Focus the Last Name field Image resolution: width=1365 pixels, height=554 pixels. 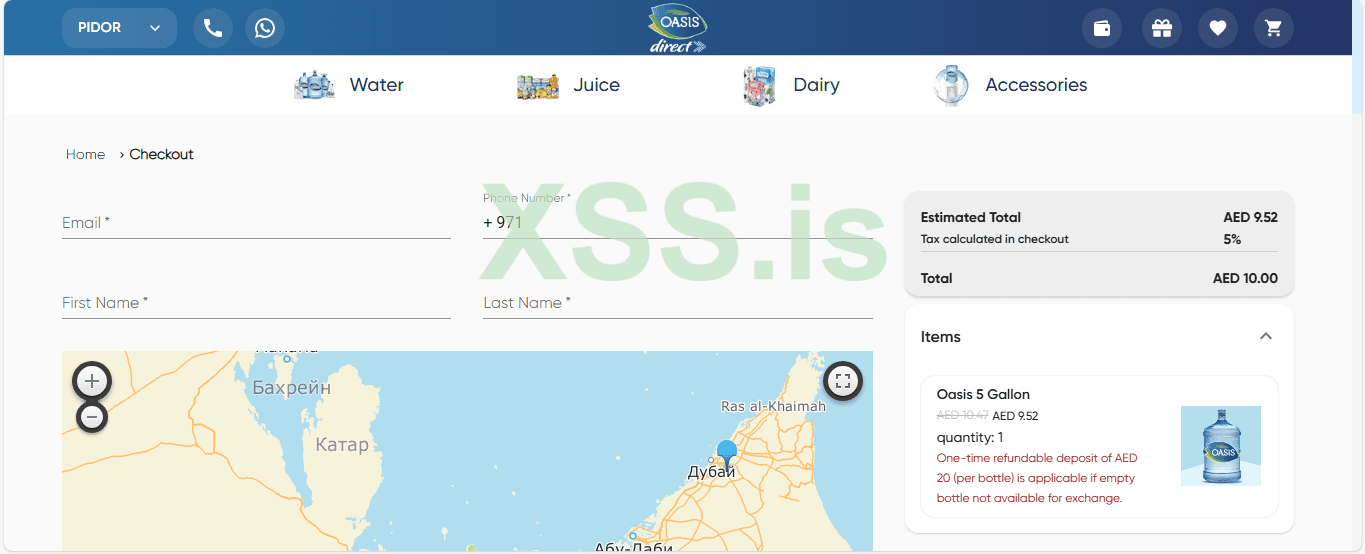[678, 302]
